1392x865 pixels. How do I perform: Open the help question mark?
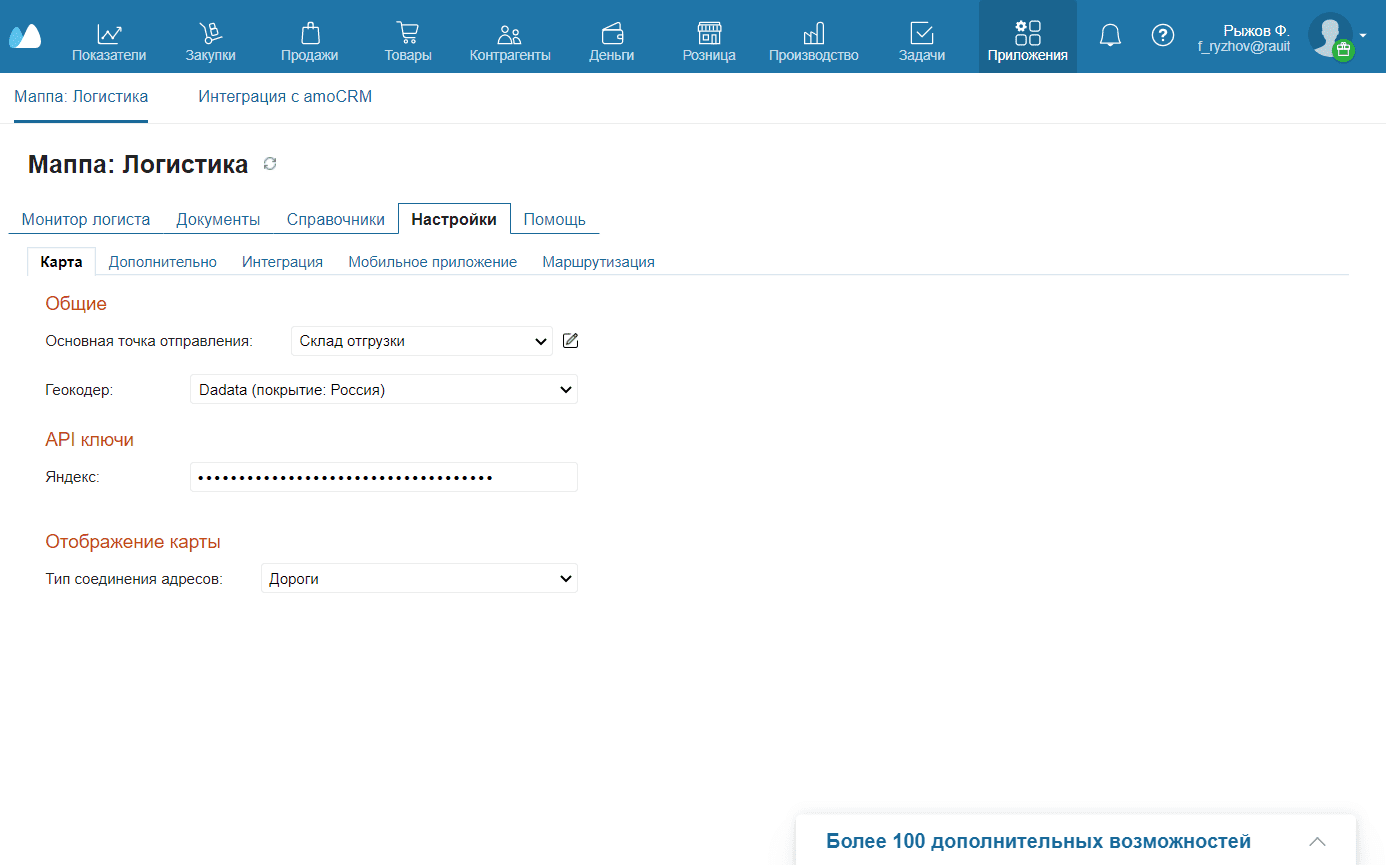coord(1162,35)
